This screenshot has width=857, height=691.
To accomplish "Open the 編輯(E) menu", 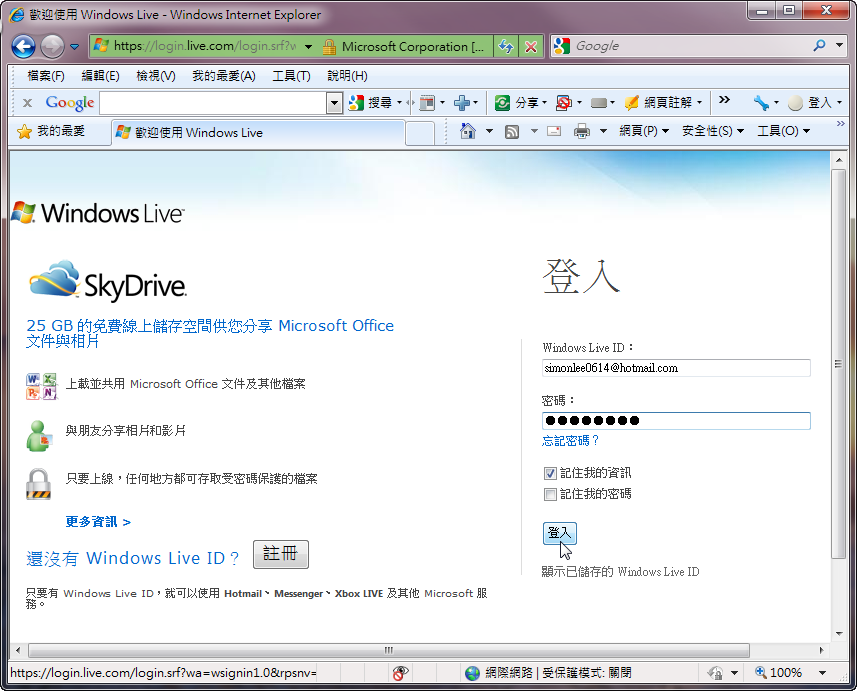I will click(101, 75).
